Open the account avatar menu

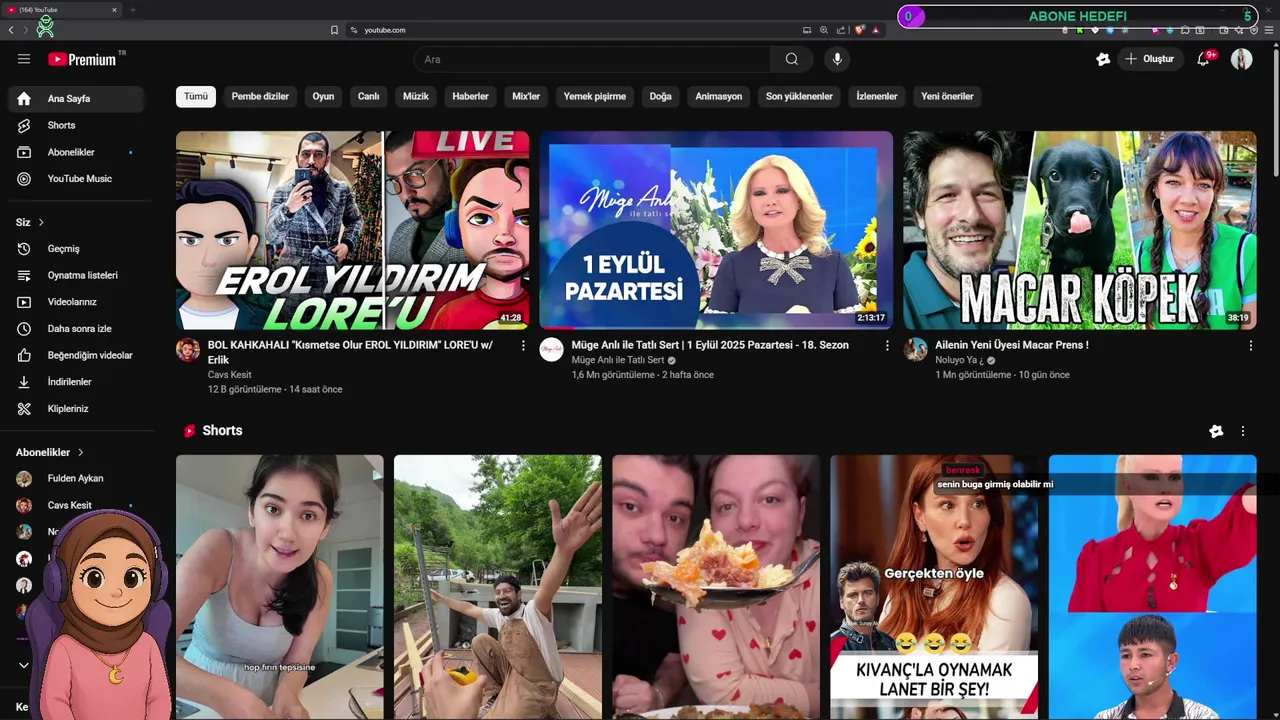coord(1241,59)
